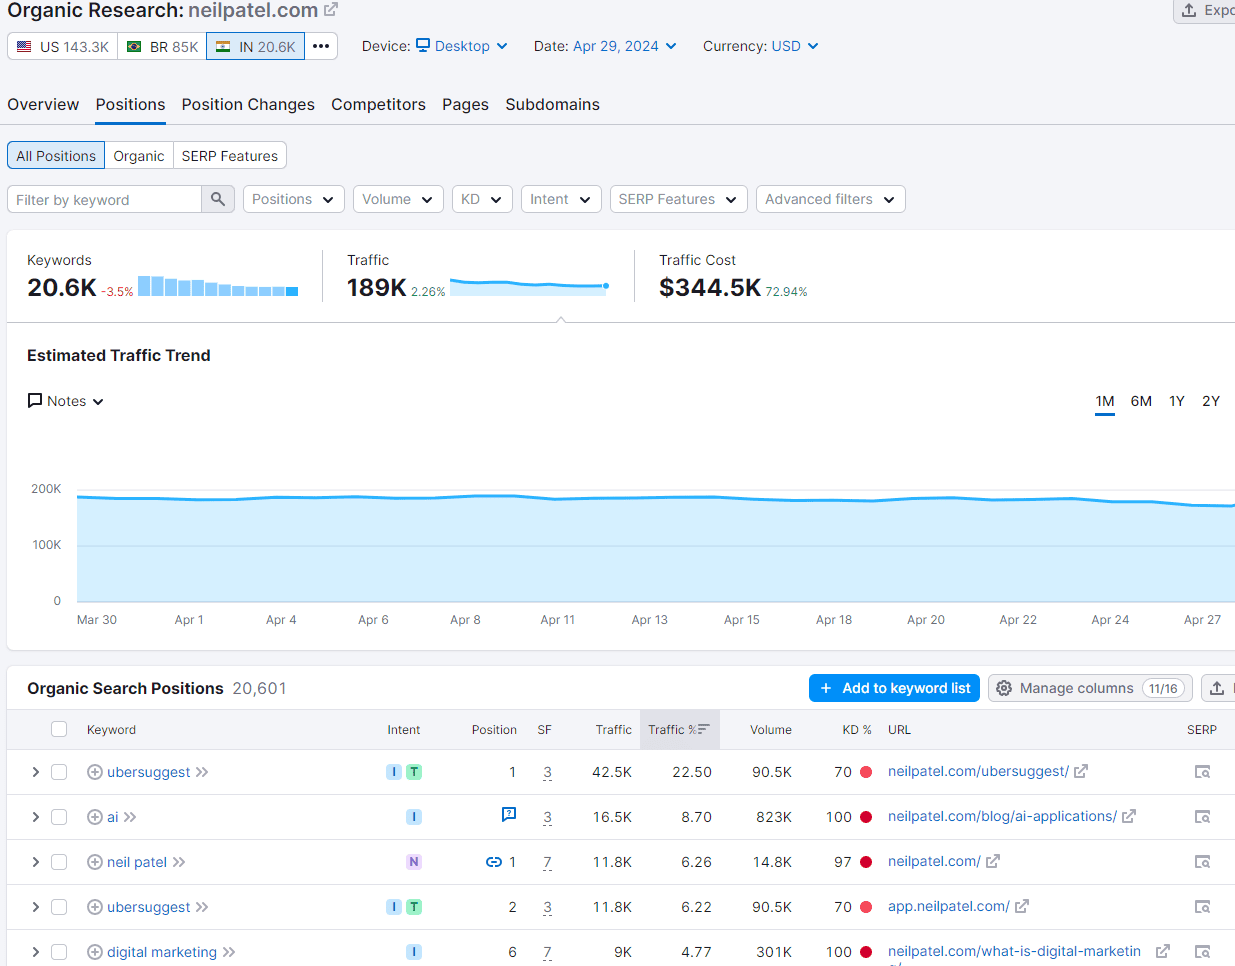Click the search magnifier beside keyword filter

point(217,199)
